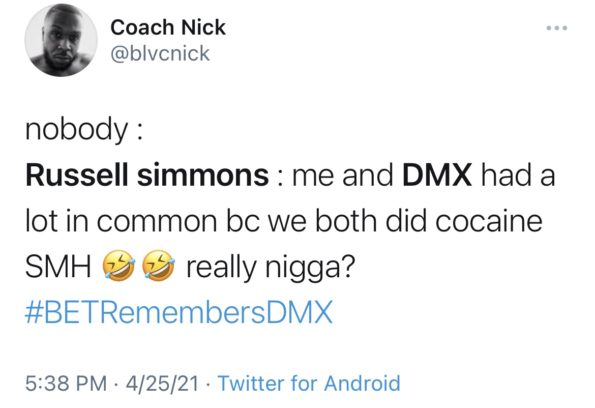Visit the @blvcnick handle

click(160, 53)
